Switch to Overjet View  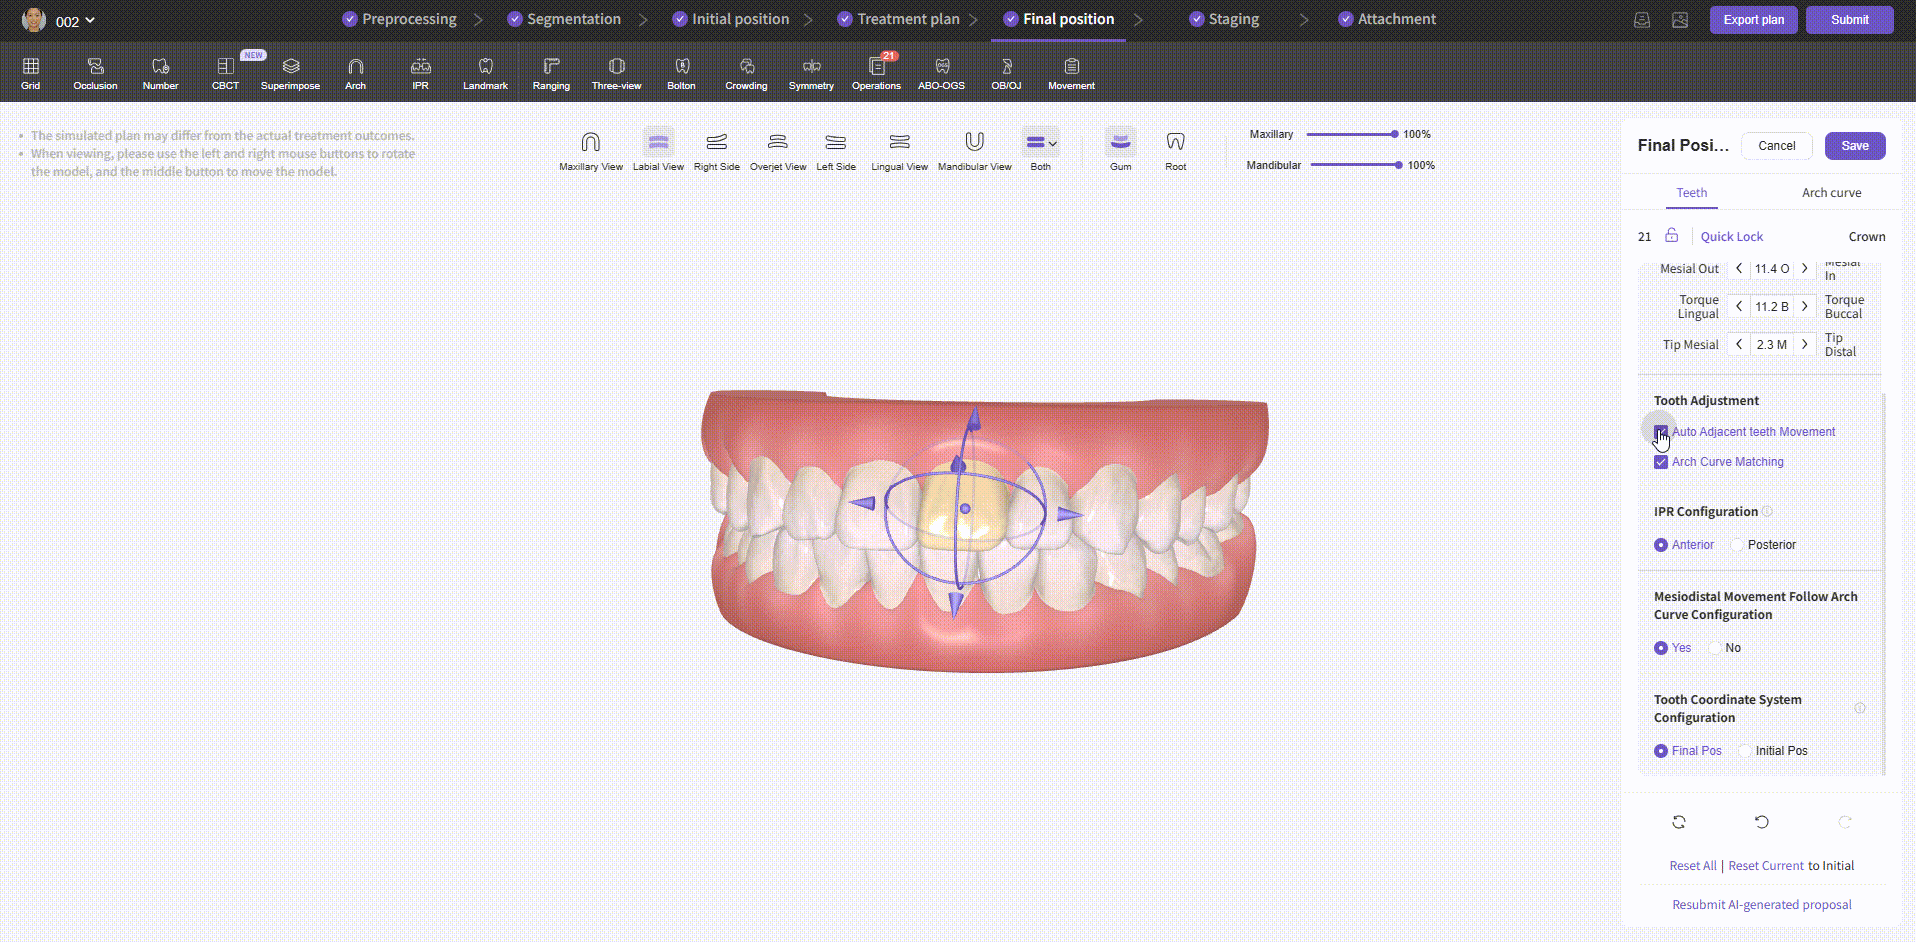point(777,151)
